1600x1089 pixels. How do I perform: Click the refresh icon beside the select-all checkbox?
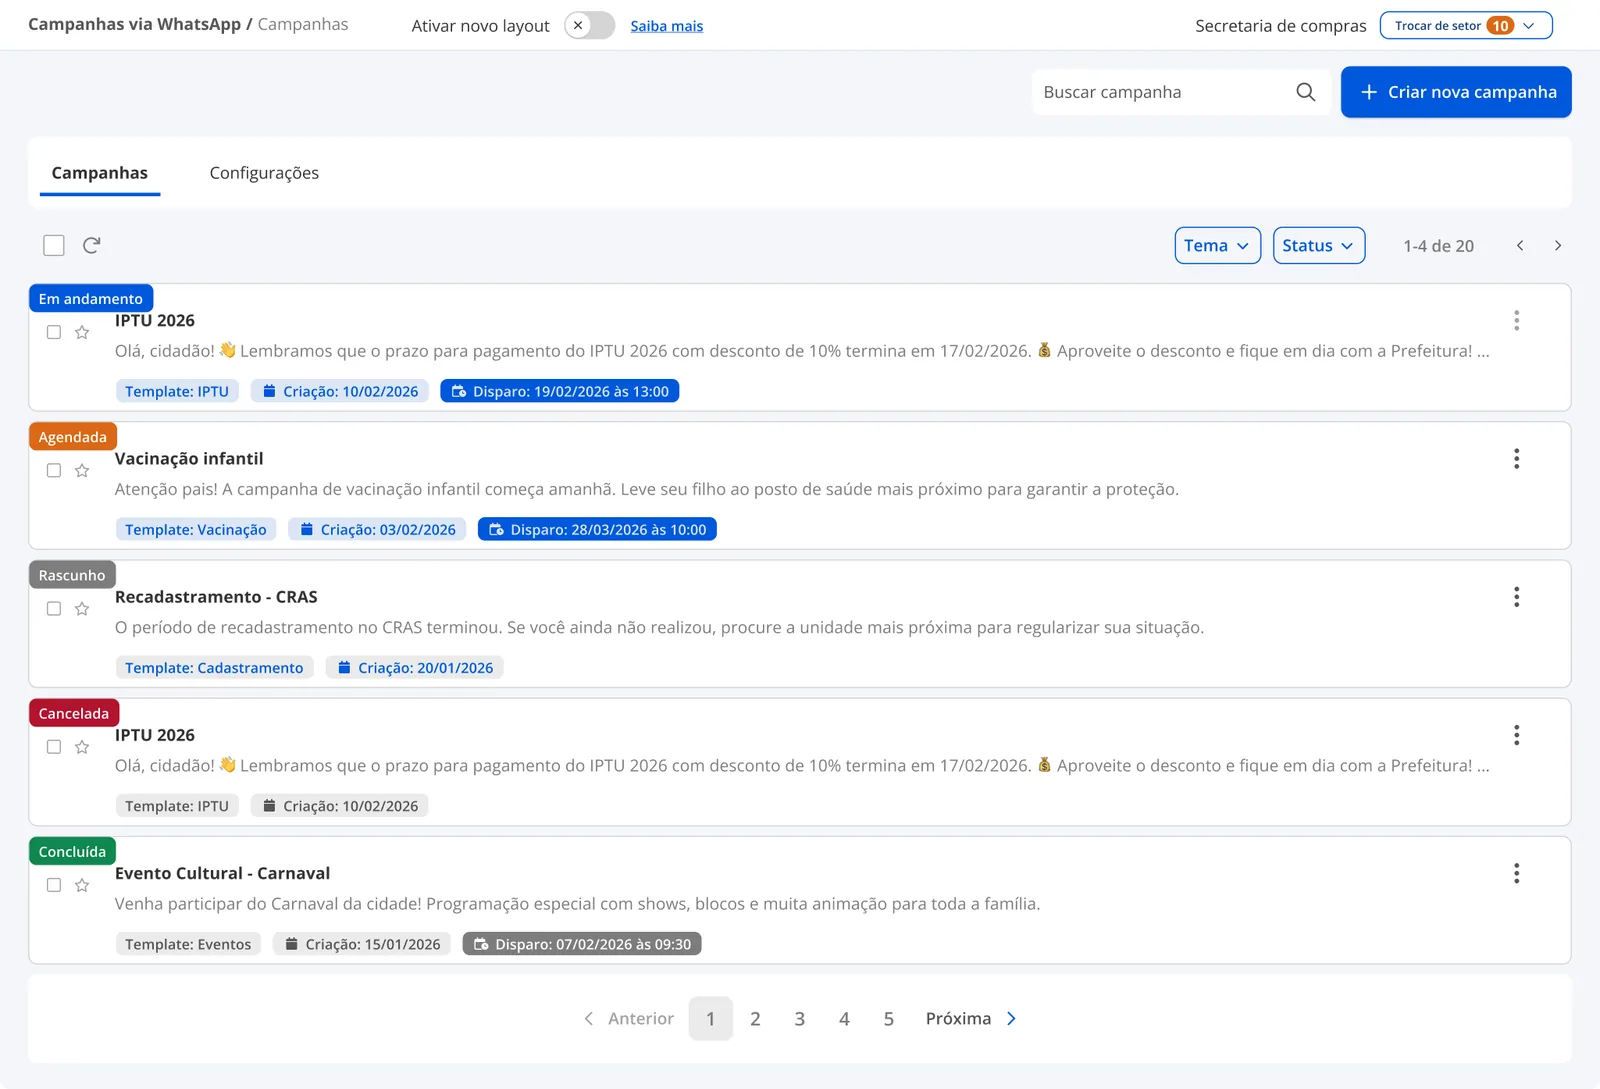pos(91,245)
